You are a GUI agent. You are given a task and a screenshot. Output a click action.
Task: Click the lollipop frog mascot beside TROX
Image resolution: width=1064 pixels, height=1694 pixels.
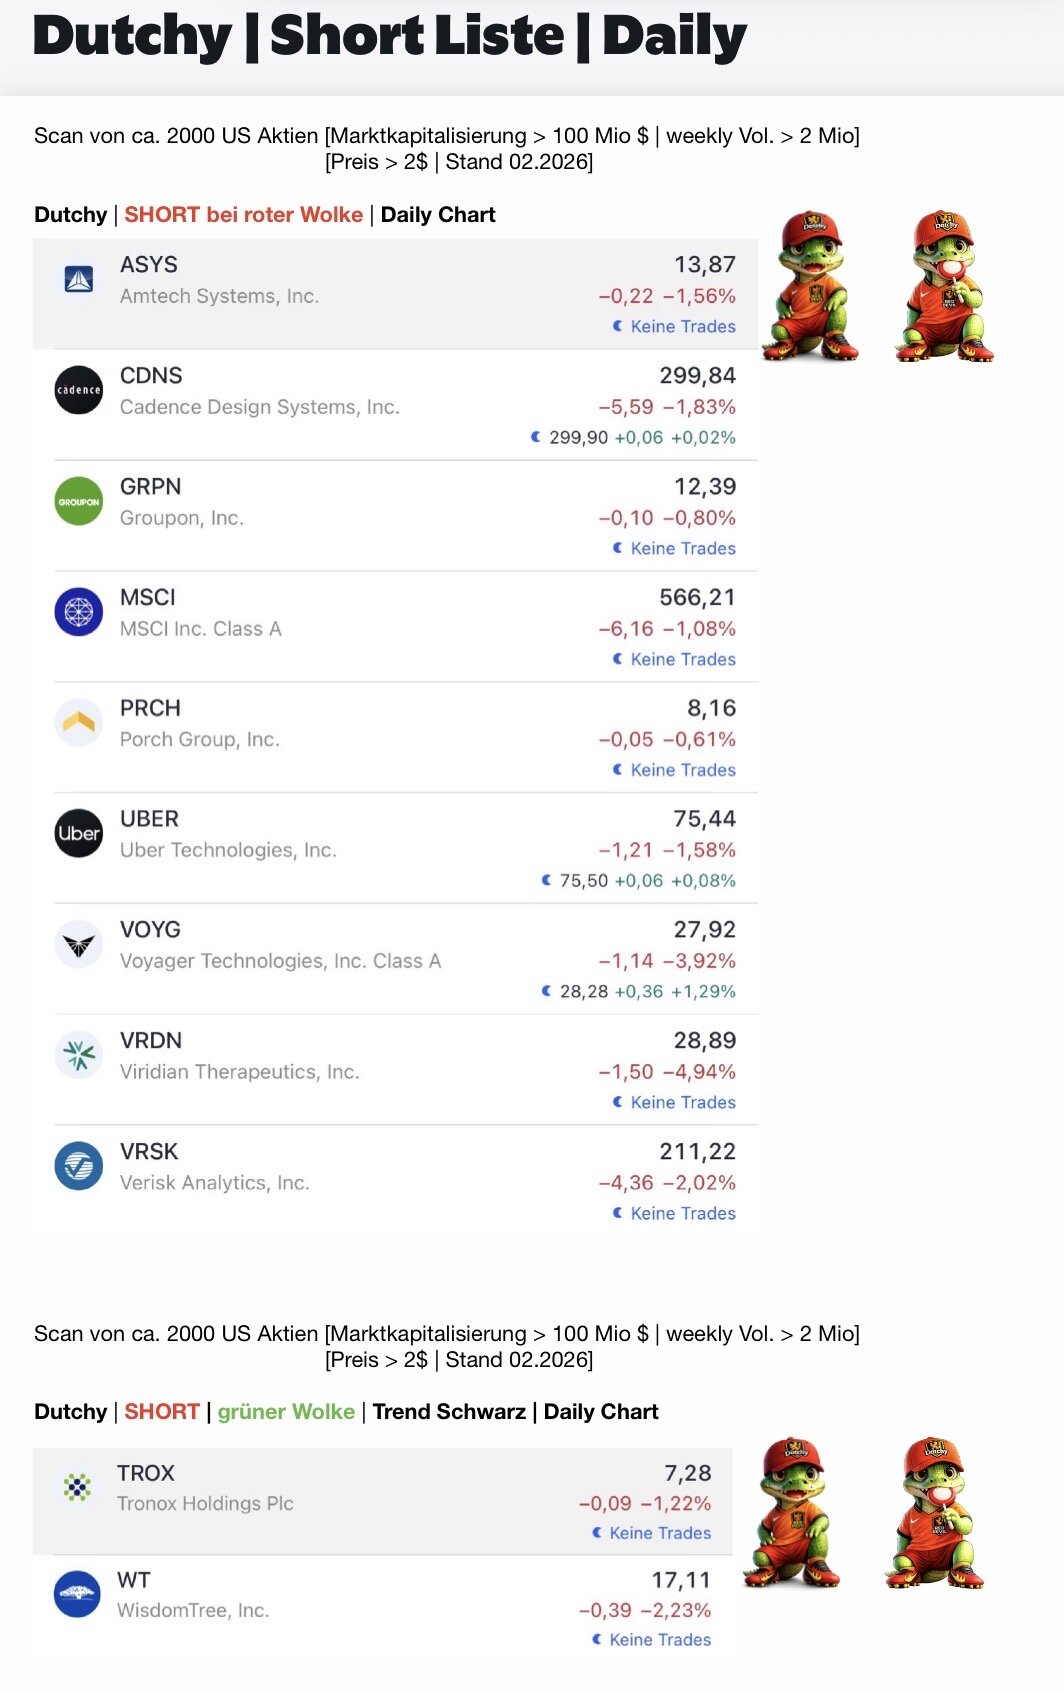point(935,1513)
